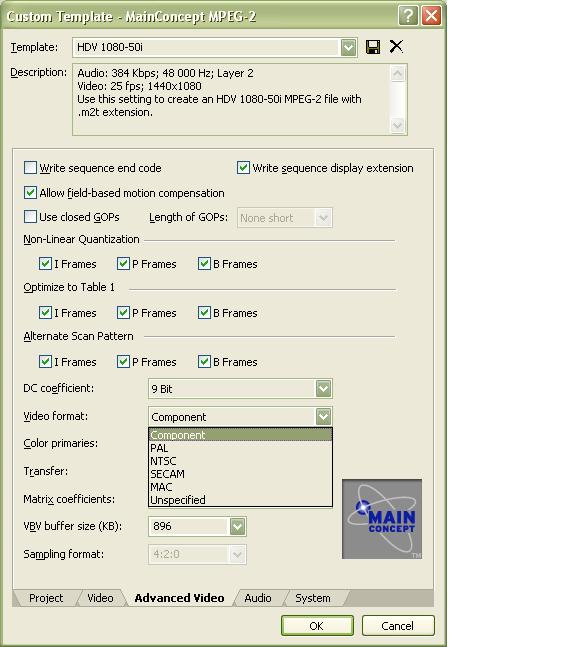Delete template with the X icon
Viewport: 569px width, 647px height.
pyautogui.click(x=396, y=47)
